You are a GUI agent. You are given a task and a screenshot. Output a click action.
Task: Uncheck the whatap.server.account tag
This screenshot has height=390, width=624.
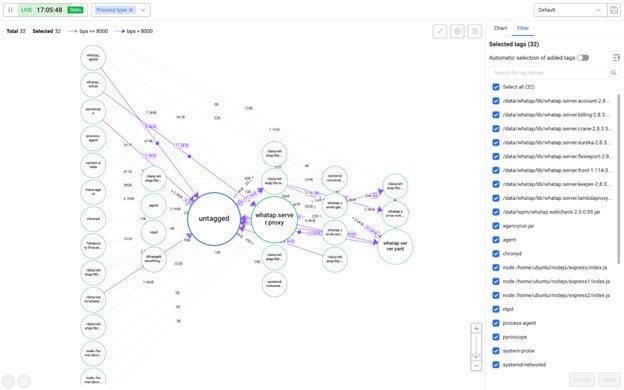click(x=496, y=101)
